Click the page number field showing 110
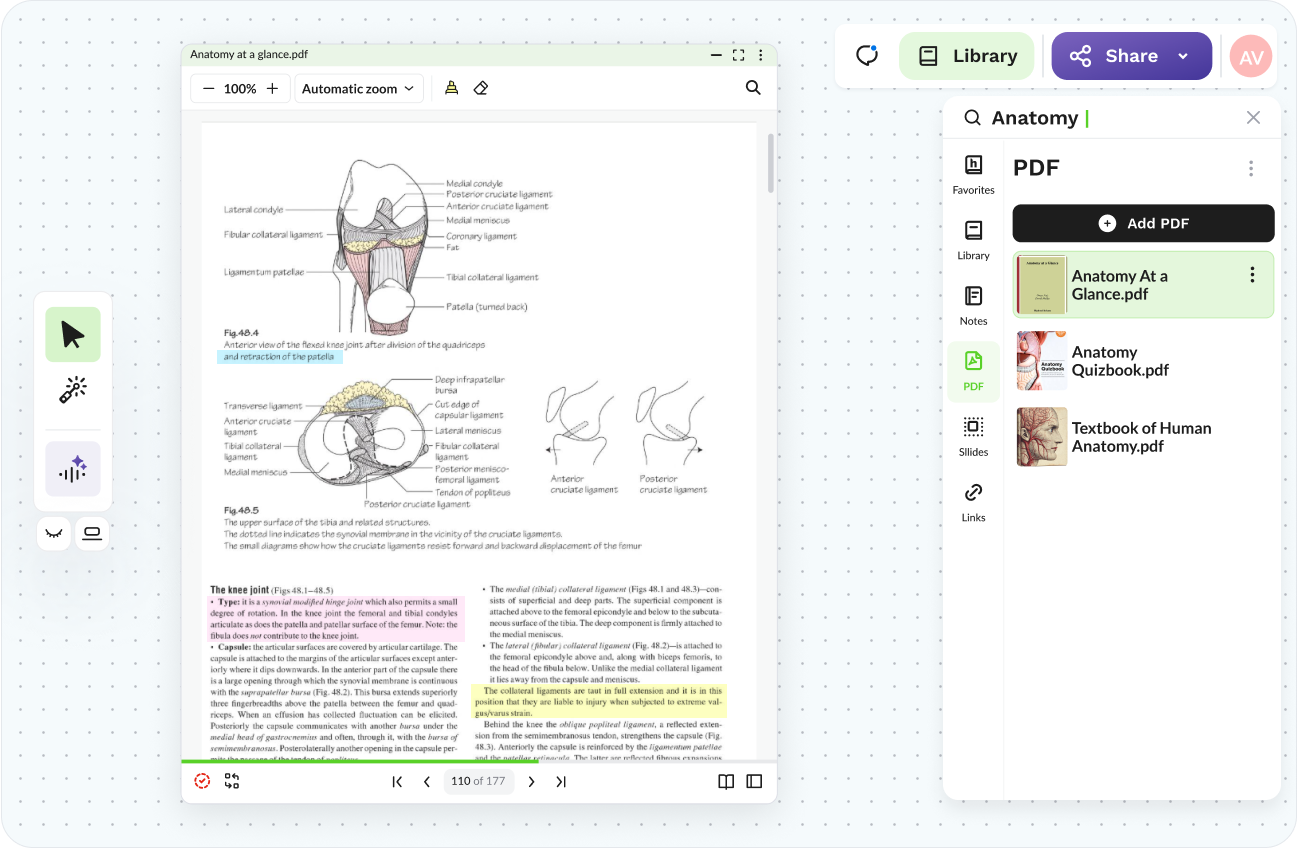Screen dimensions: 1297x848 tap(479, 781)
